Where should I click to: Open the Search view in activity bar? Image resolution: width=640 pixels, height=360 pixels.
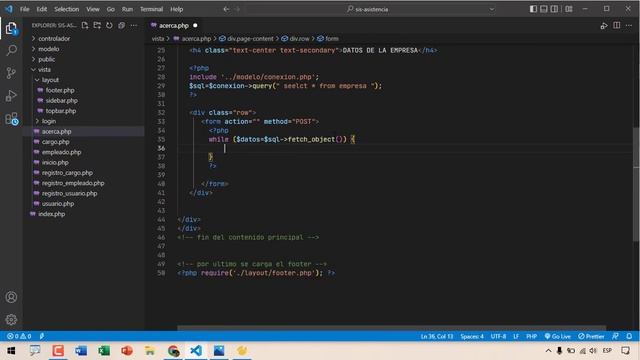11,51
